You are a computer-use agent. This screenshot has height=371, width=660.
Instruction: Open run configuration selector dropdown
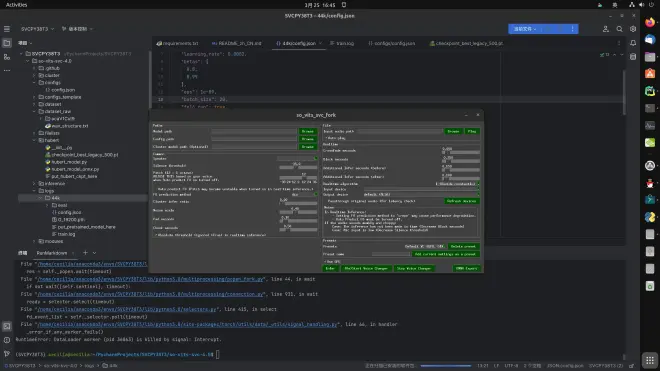click(x=524, y=29)
